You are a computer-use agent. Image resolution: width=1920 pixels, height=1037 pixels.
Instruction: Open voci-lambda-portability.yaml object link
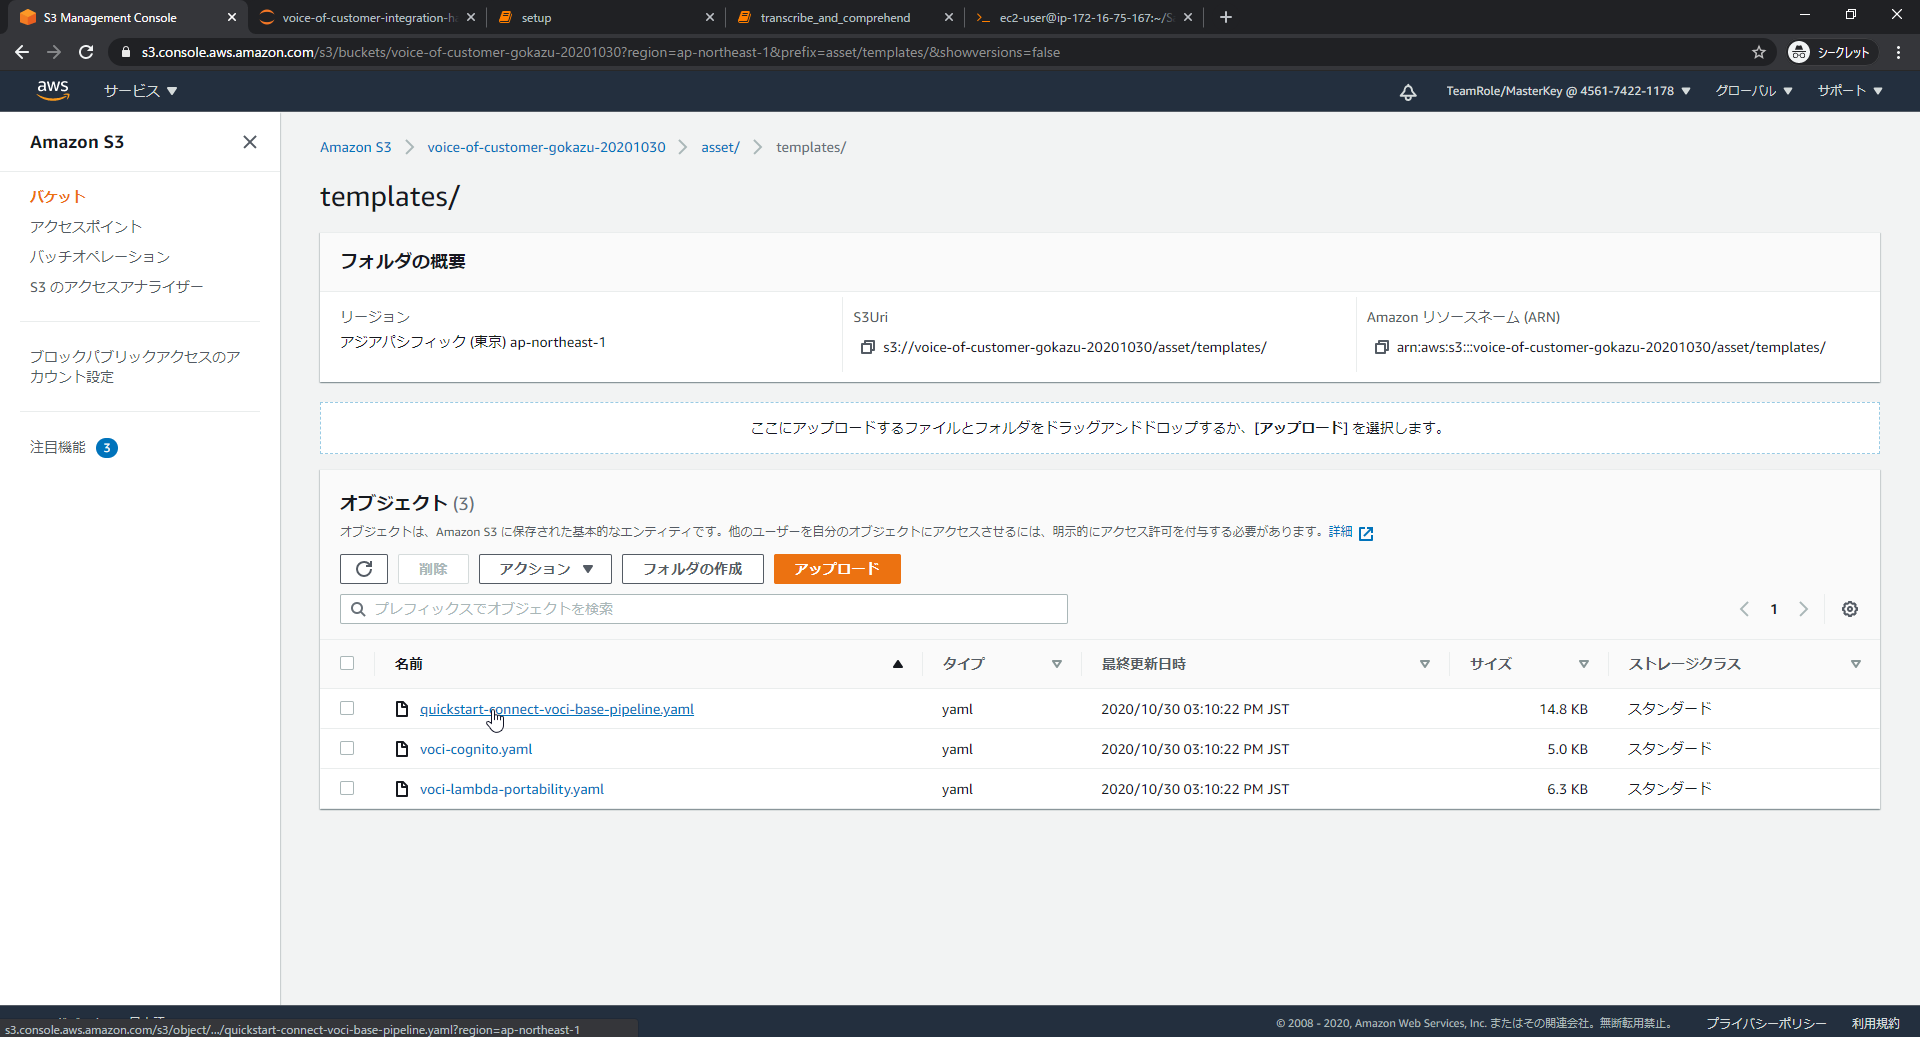tap(512, 789)
